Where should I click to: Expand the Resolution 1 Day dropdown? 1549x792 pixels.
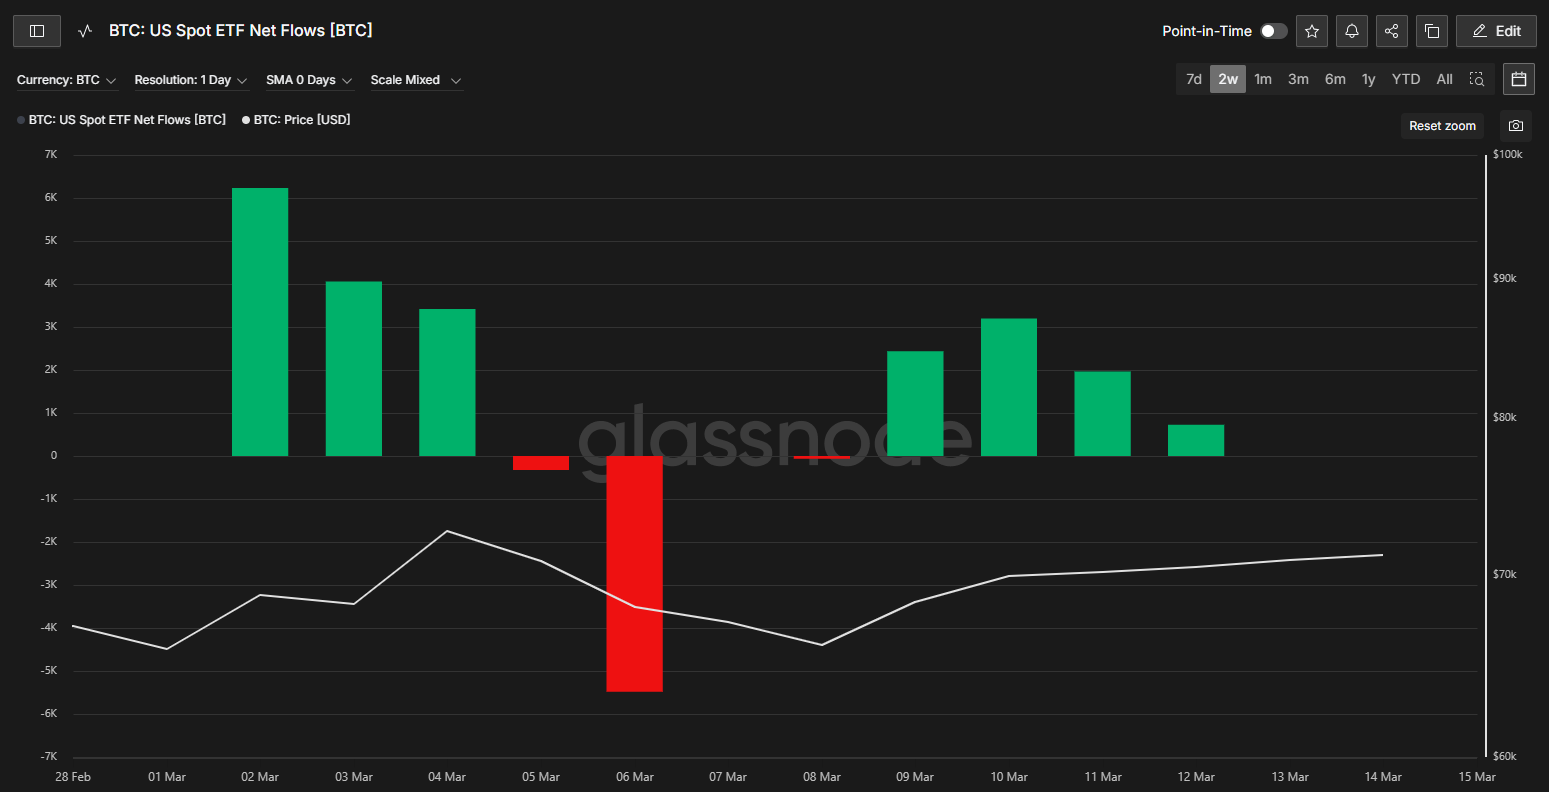click(x=190, y=80)
